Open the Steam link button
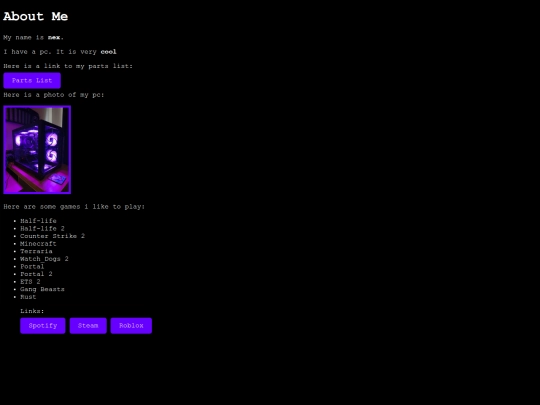The height and width of the screenshot is (405, 540). (88, 325)
